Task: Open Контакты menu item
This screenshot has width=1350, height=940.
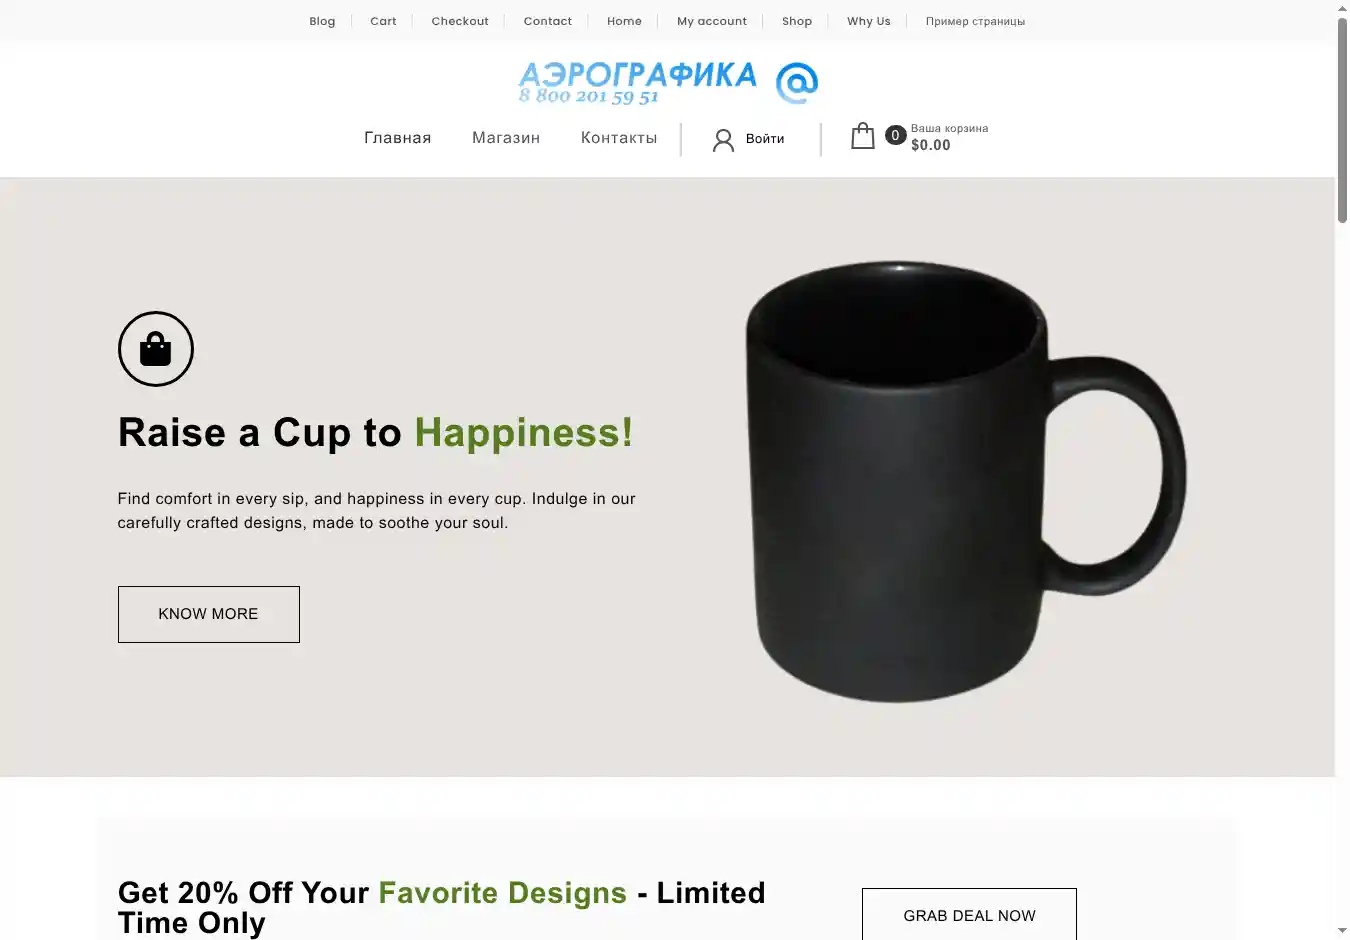Action: [619, 138]
